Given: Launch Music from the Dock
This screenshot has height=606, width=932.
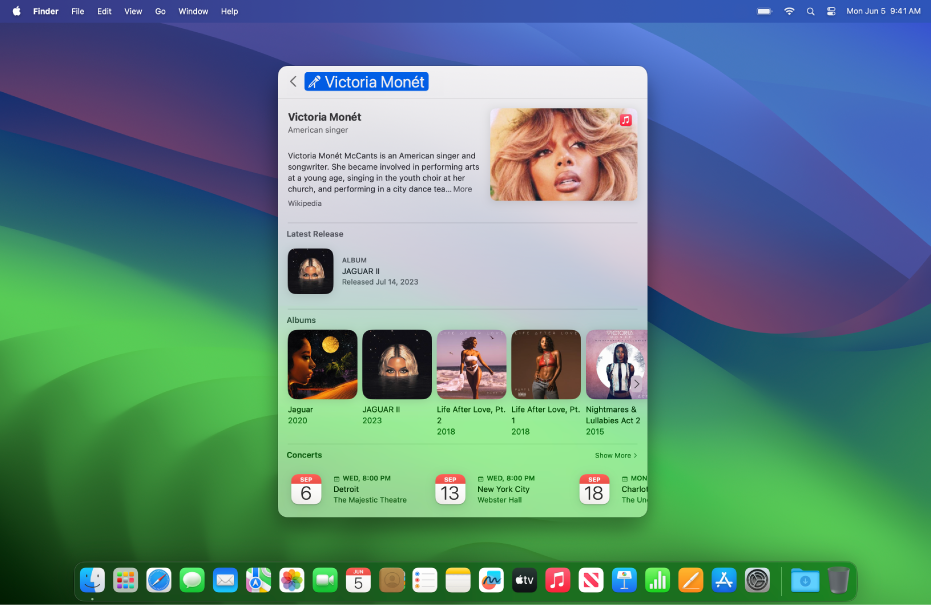Looking at the screenshot, I should (558, 580).
